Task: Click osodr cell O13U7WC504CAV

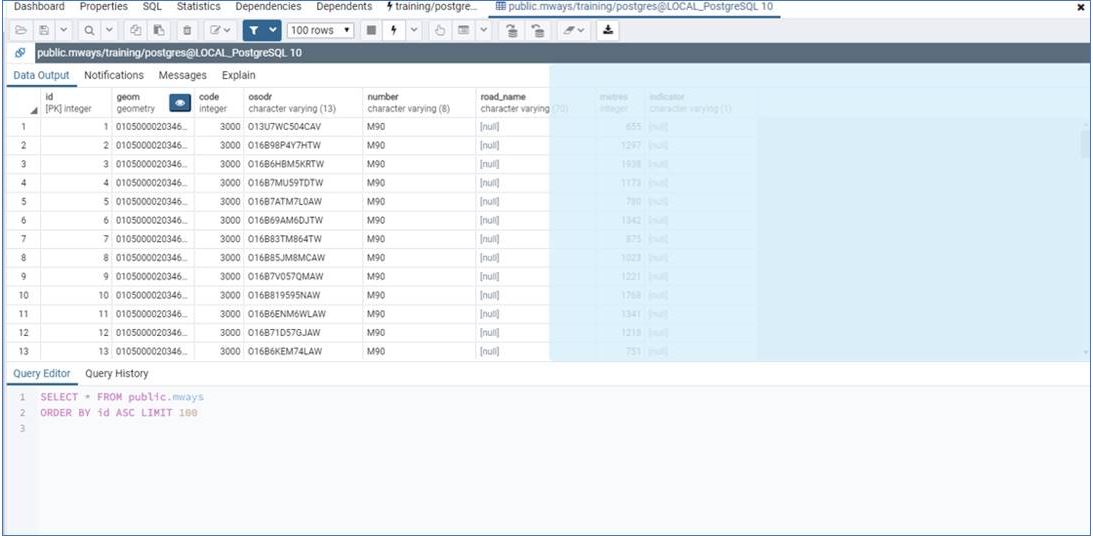Action: [303, 127]
